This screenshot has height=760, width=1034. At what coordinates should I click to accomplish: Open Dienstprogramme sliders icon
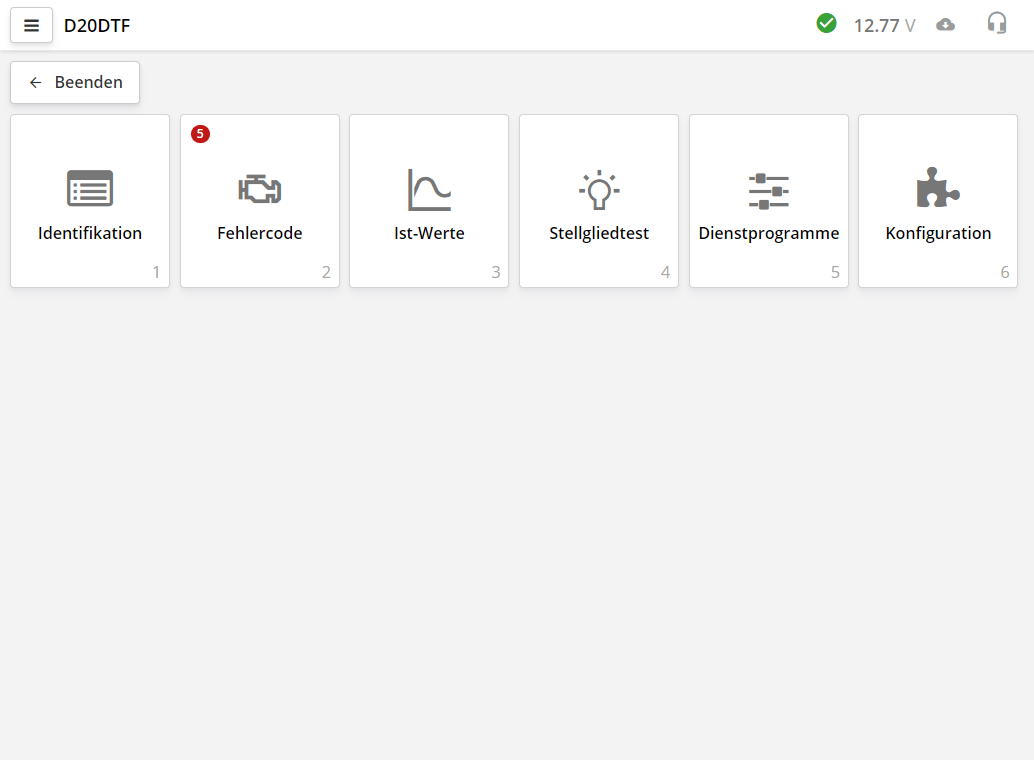768,188
